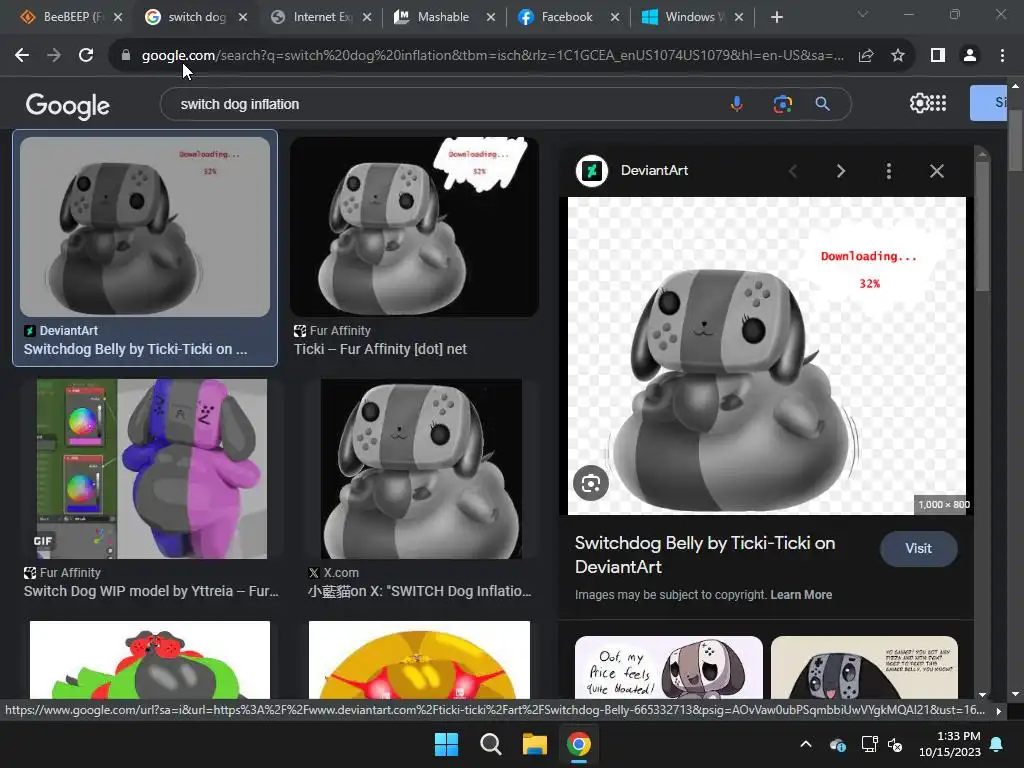Click the blue Sign in button

(988, 103)
